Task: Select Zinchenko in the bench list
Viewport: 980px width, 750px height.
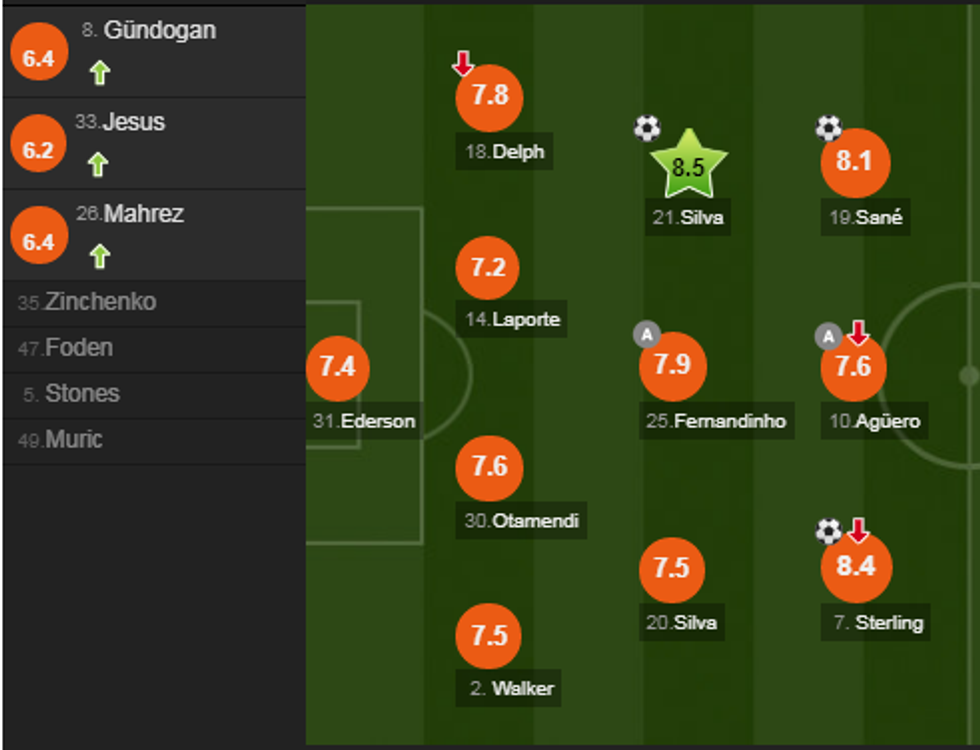Action: click(88, 302)
